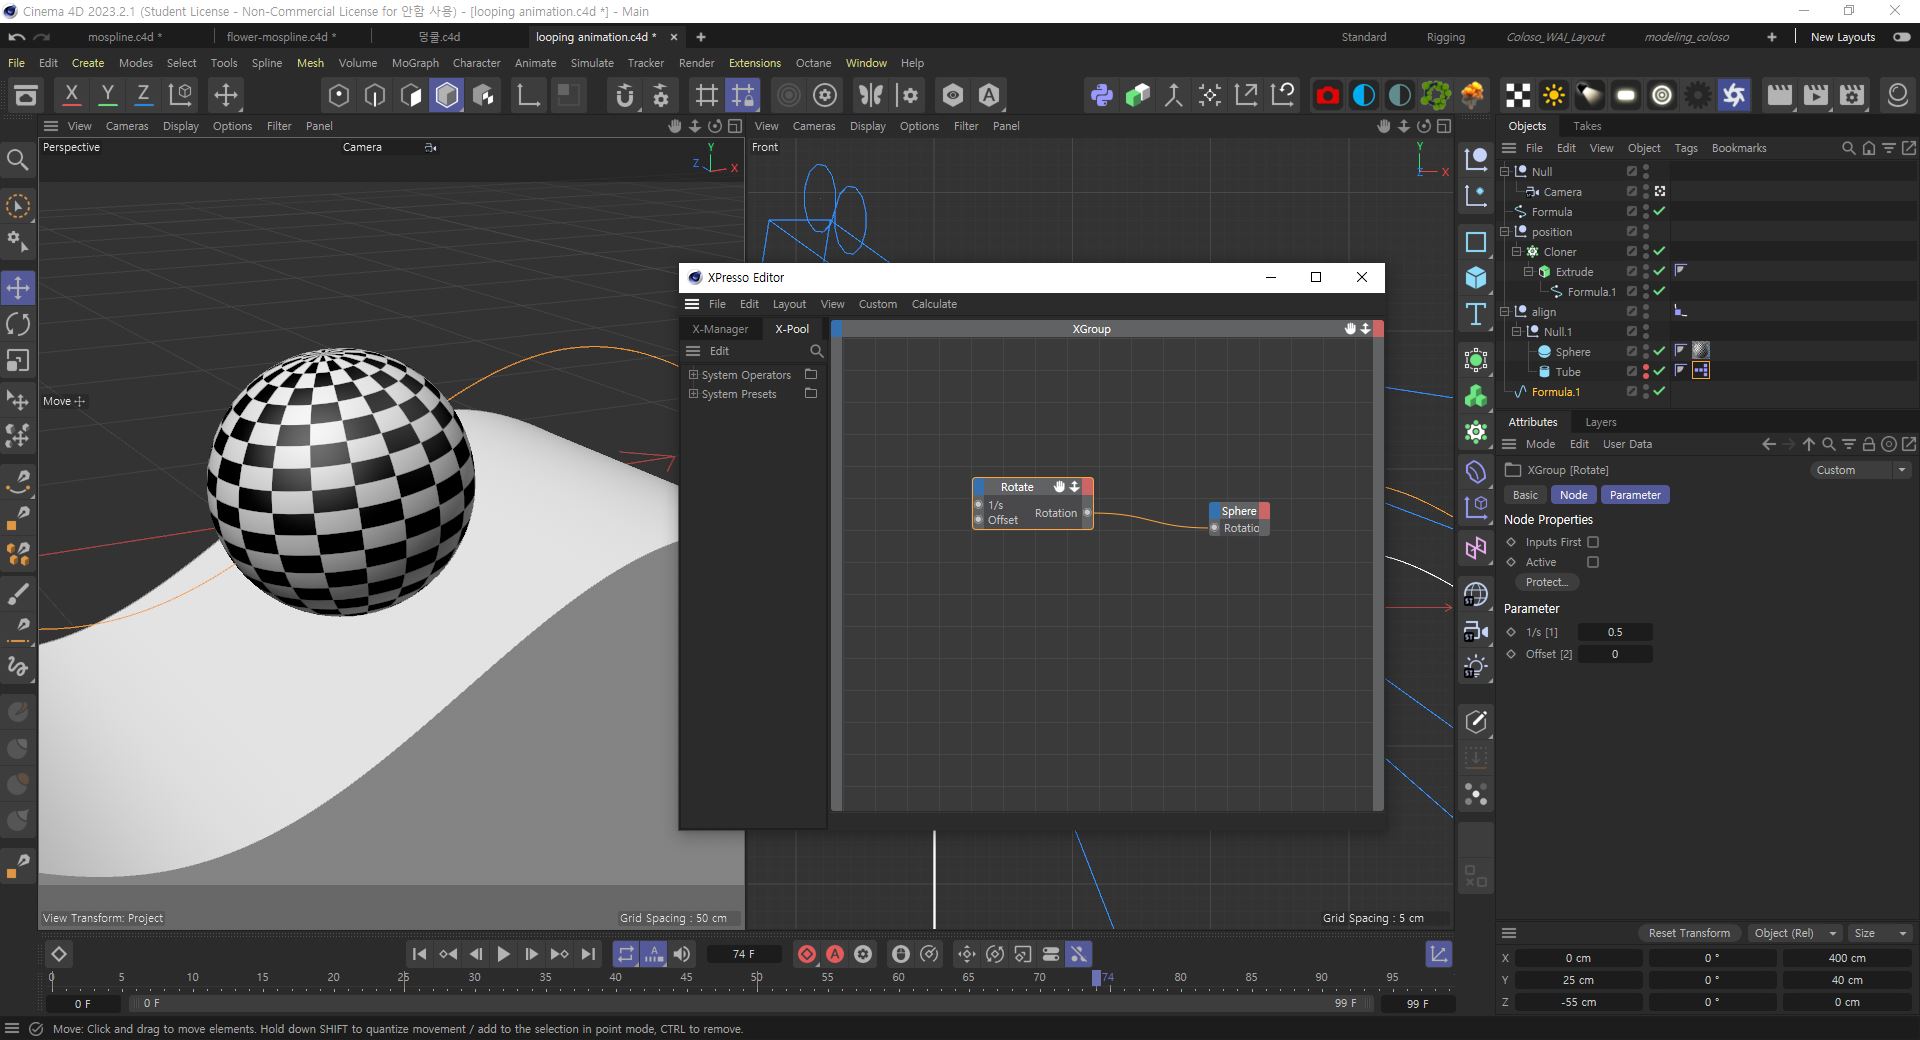Select the Move tool in left toolbar
The width and height of the screenshot is (1920, 1040).
pyautogui.click(x=18, y=288)
